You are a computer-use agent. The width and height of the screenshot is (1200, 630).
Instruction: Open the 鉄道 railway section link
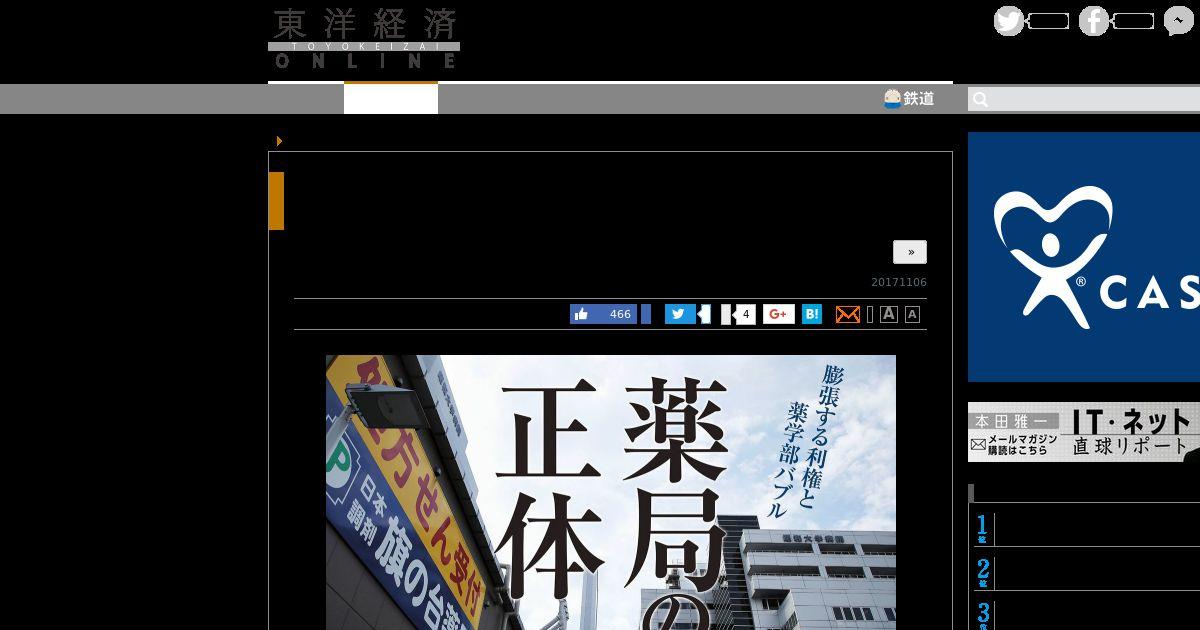pyautogui.click(x=909, y=98)
